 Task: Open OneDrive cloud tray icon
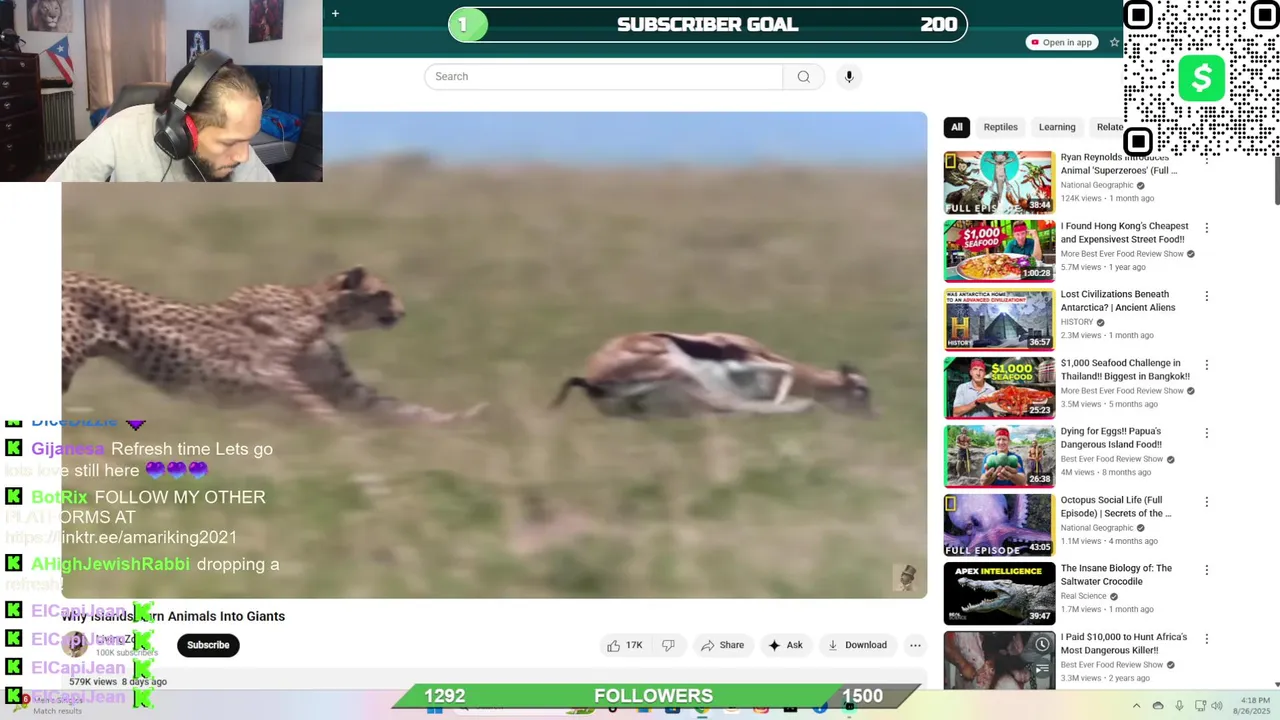pyautogui.click(x=1158, y=706)
